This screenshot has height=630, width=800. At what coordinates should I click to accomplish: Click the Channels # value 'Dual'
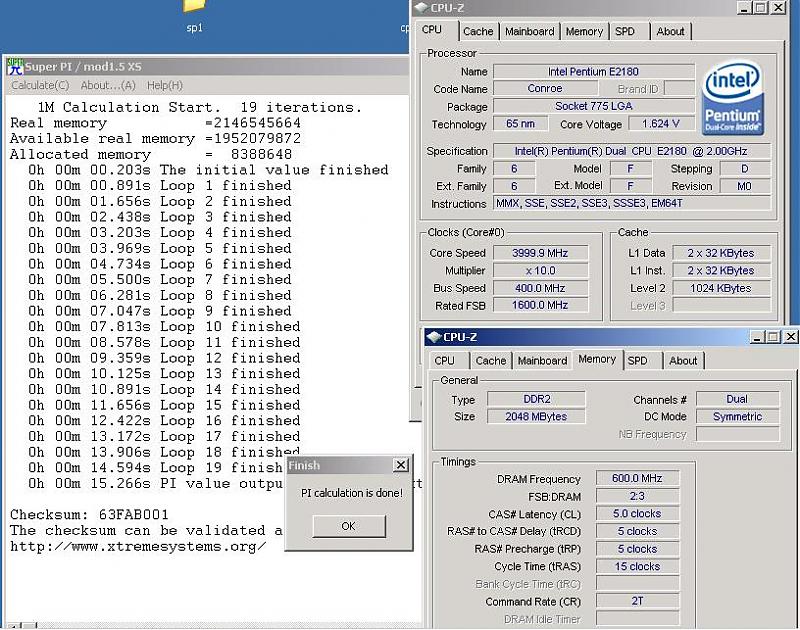737,399
